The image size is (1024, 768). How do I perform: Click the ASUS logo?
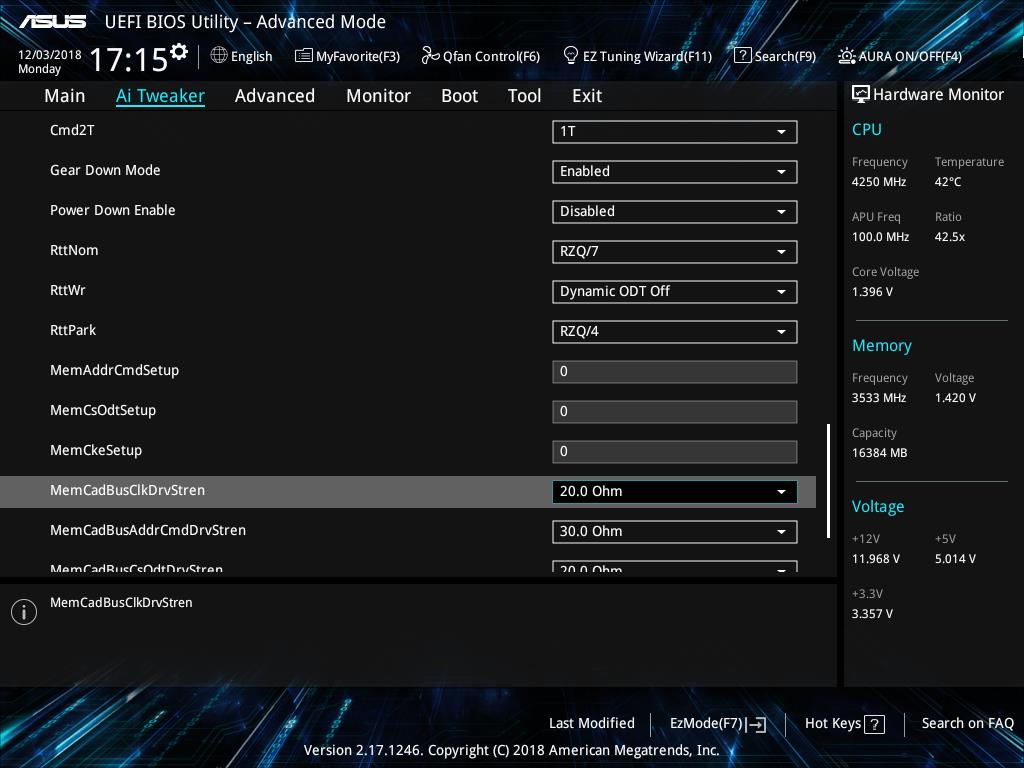pyautogui.click(x=52, y=22)
